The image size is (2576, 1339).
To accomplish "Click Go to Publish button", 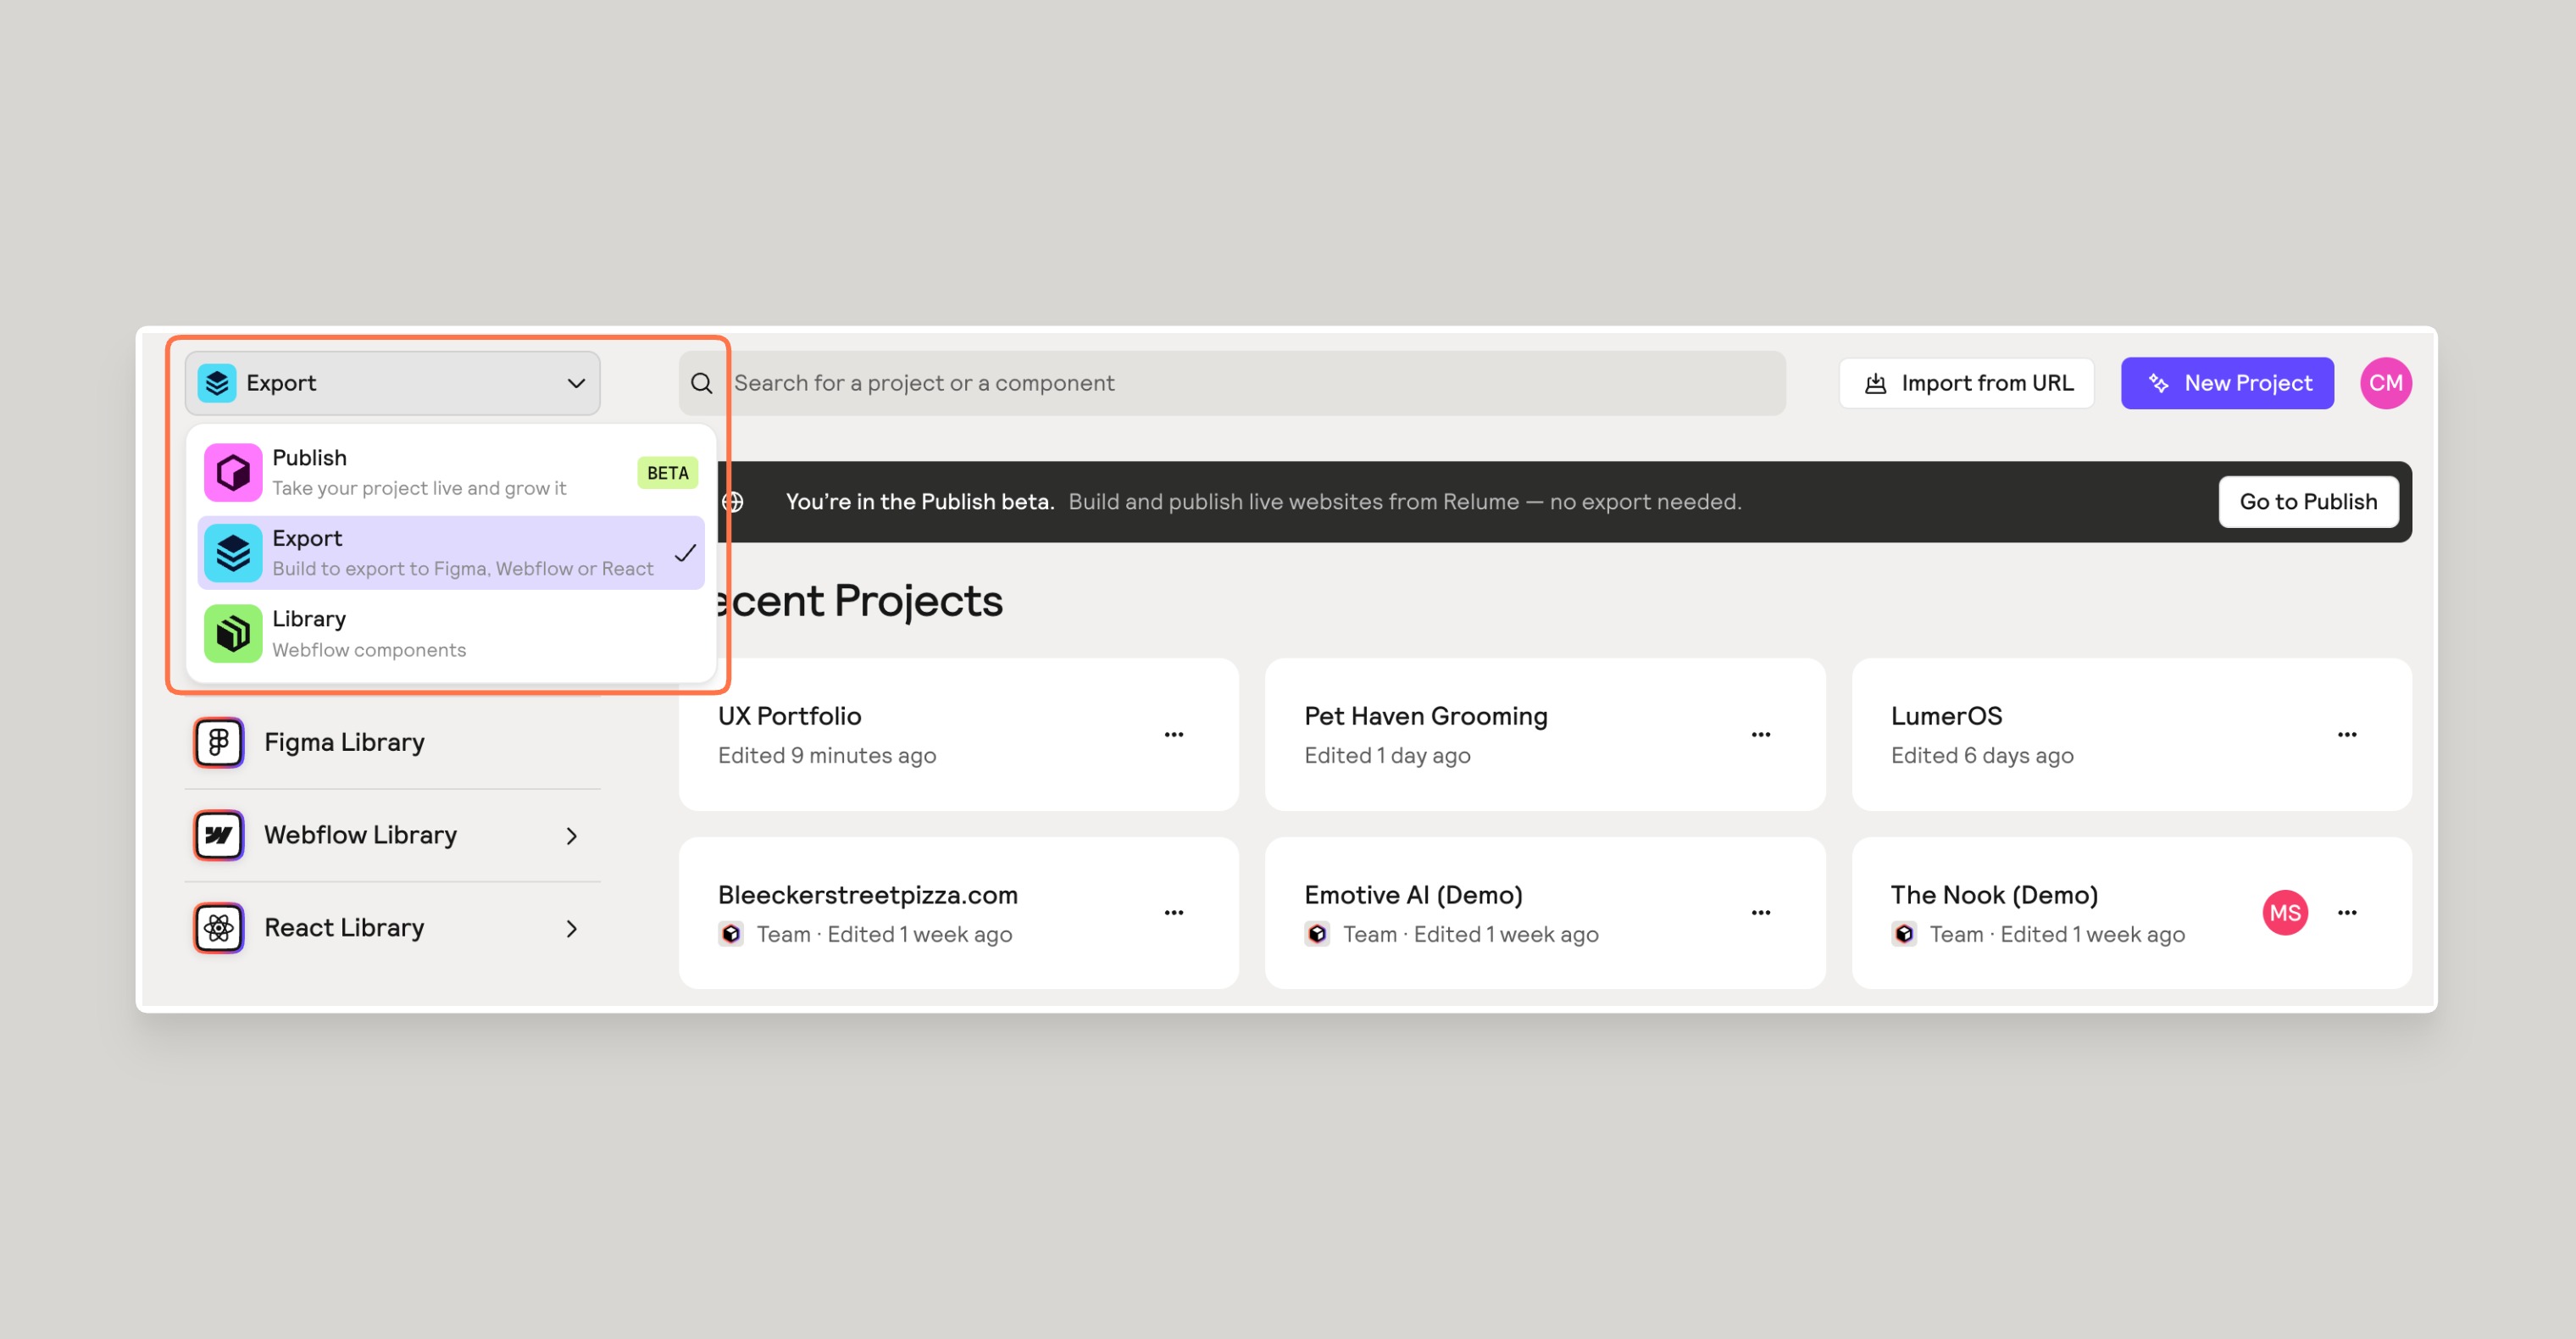I will click(x=2308, y=502).
